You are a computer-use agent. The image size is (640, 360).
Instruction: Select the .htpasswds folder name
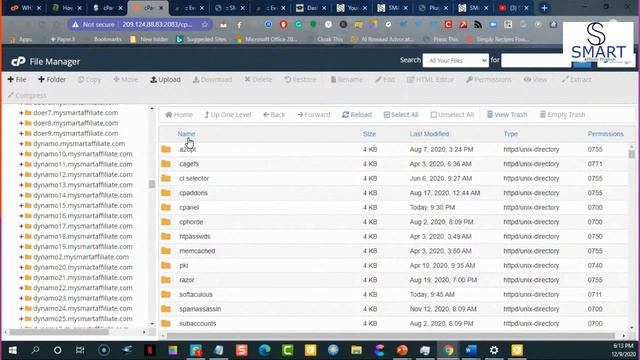point(195,236)
